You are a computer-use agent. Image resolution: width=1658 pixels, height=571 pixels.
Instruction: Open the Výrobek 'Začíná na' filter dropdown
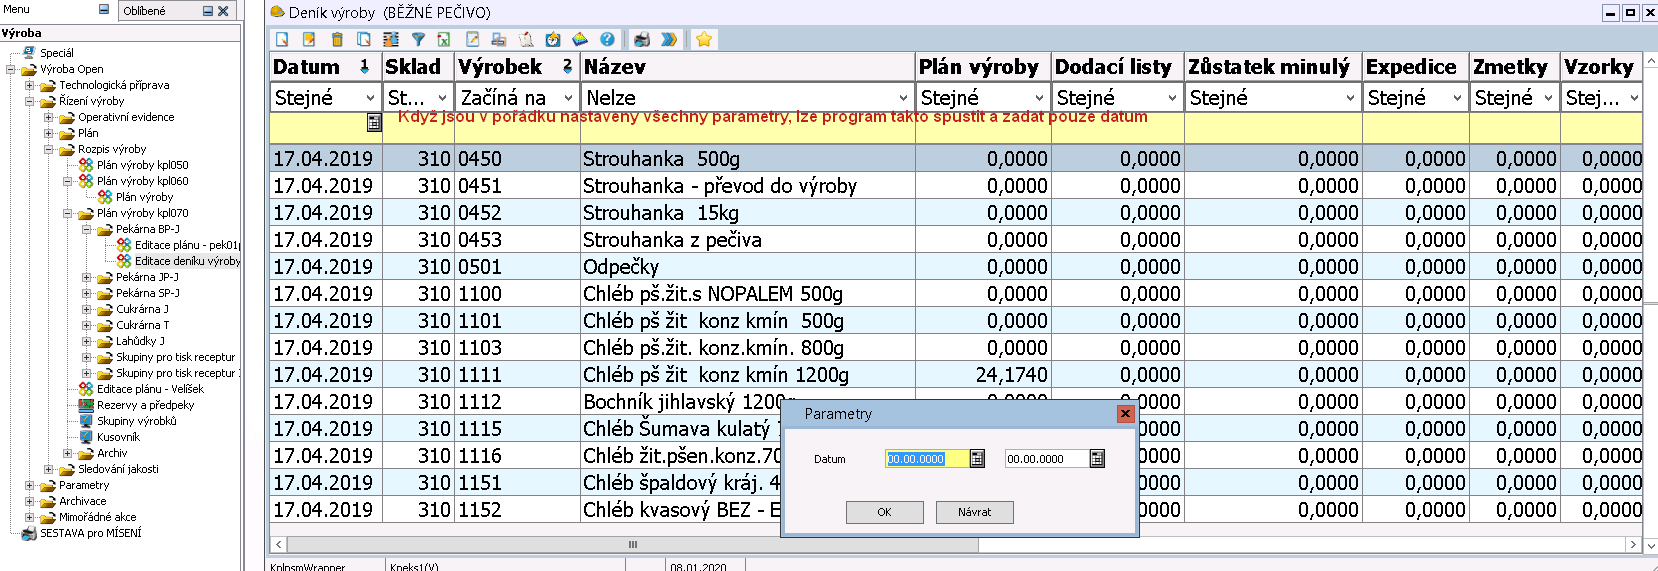click(568, 98)
